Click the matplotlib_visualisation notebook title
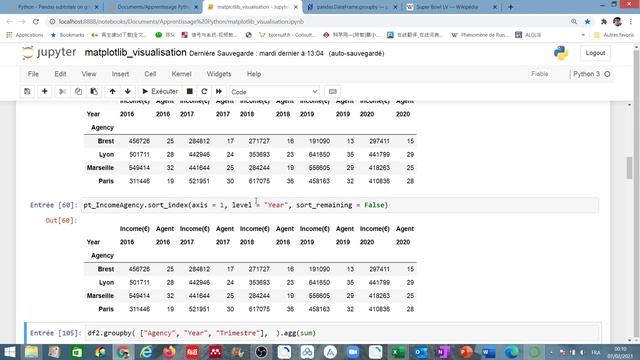This screenshot has height=360, width=640. [136, 53]
